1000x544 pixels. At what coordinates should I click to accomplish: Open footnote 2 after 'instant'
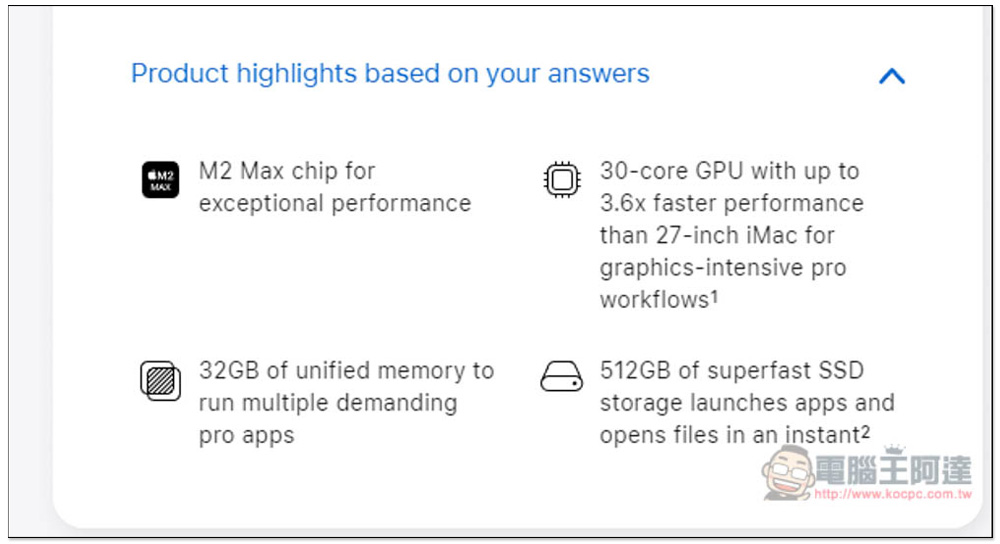(x=866, y=430)
